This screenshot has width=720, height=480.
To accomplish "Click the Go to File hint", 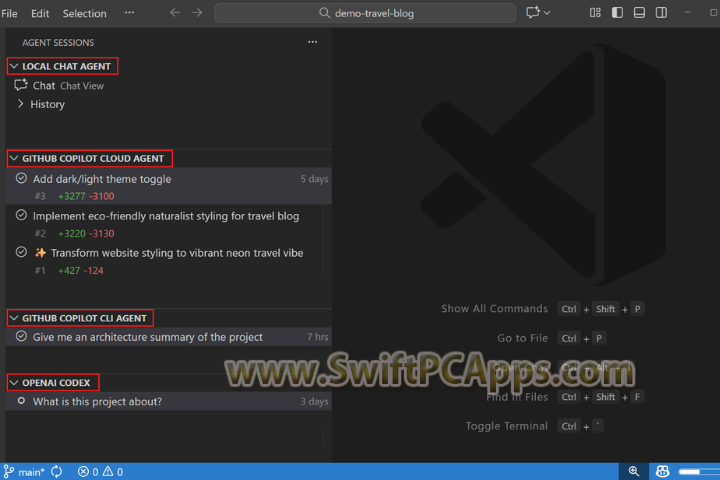I will (x=523, y=338).
